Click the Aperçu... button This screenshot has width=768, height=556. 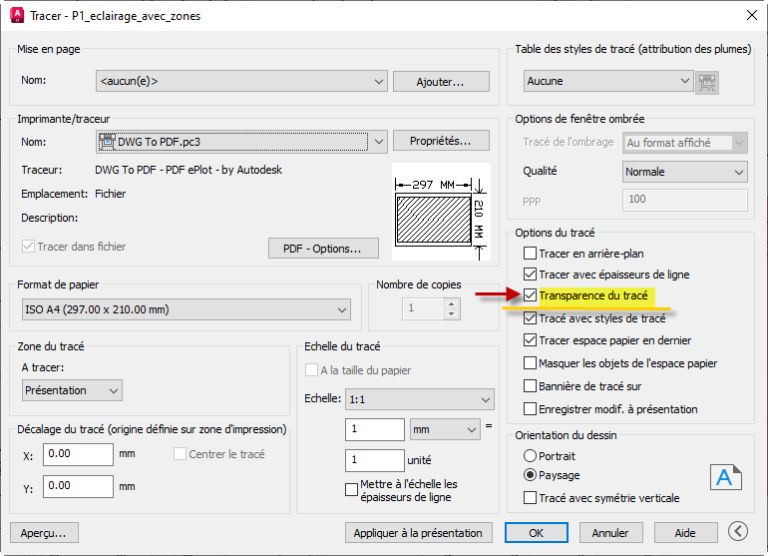(x=44, y=533)
